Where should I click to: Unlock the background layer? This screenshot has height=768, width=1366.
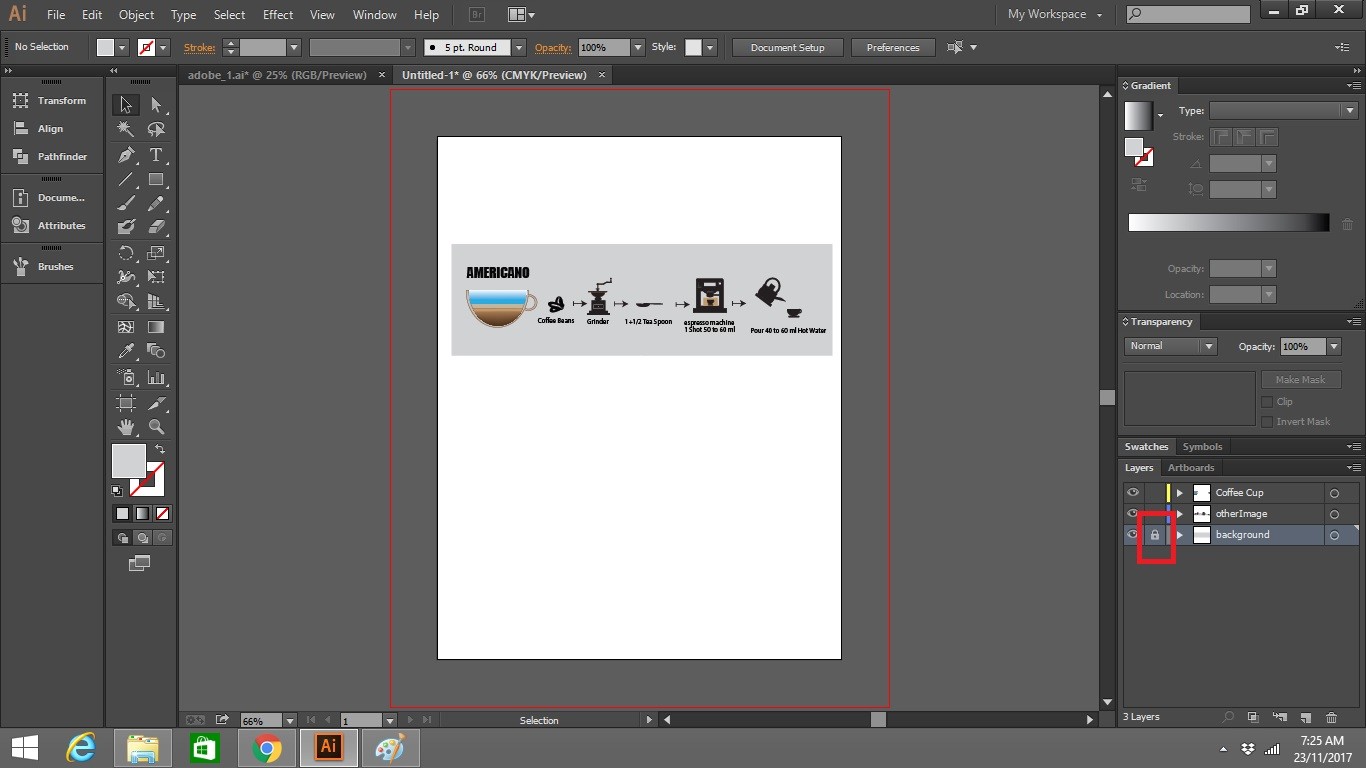click(x=1155, y=535)
